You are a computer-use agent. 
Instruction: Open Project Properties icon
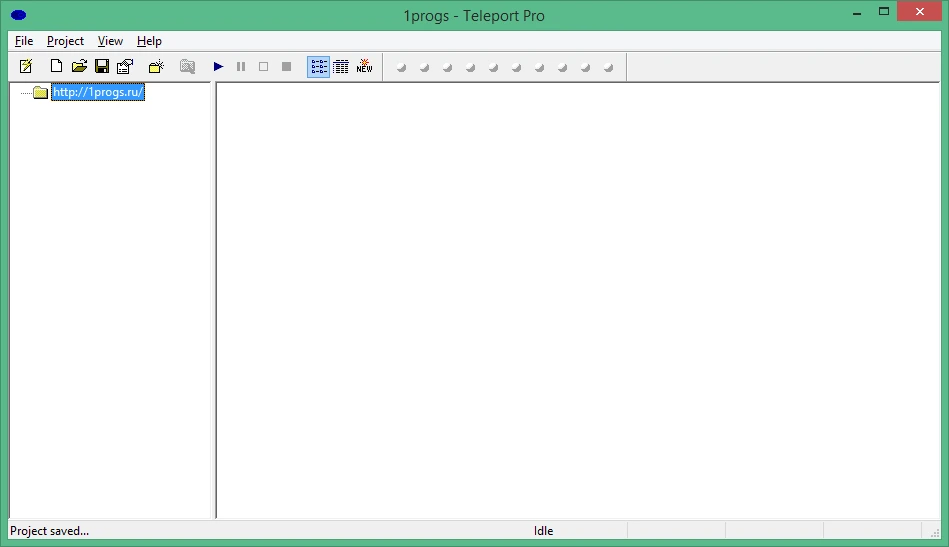tap(125, 67)
